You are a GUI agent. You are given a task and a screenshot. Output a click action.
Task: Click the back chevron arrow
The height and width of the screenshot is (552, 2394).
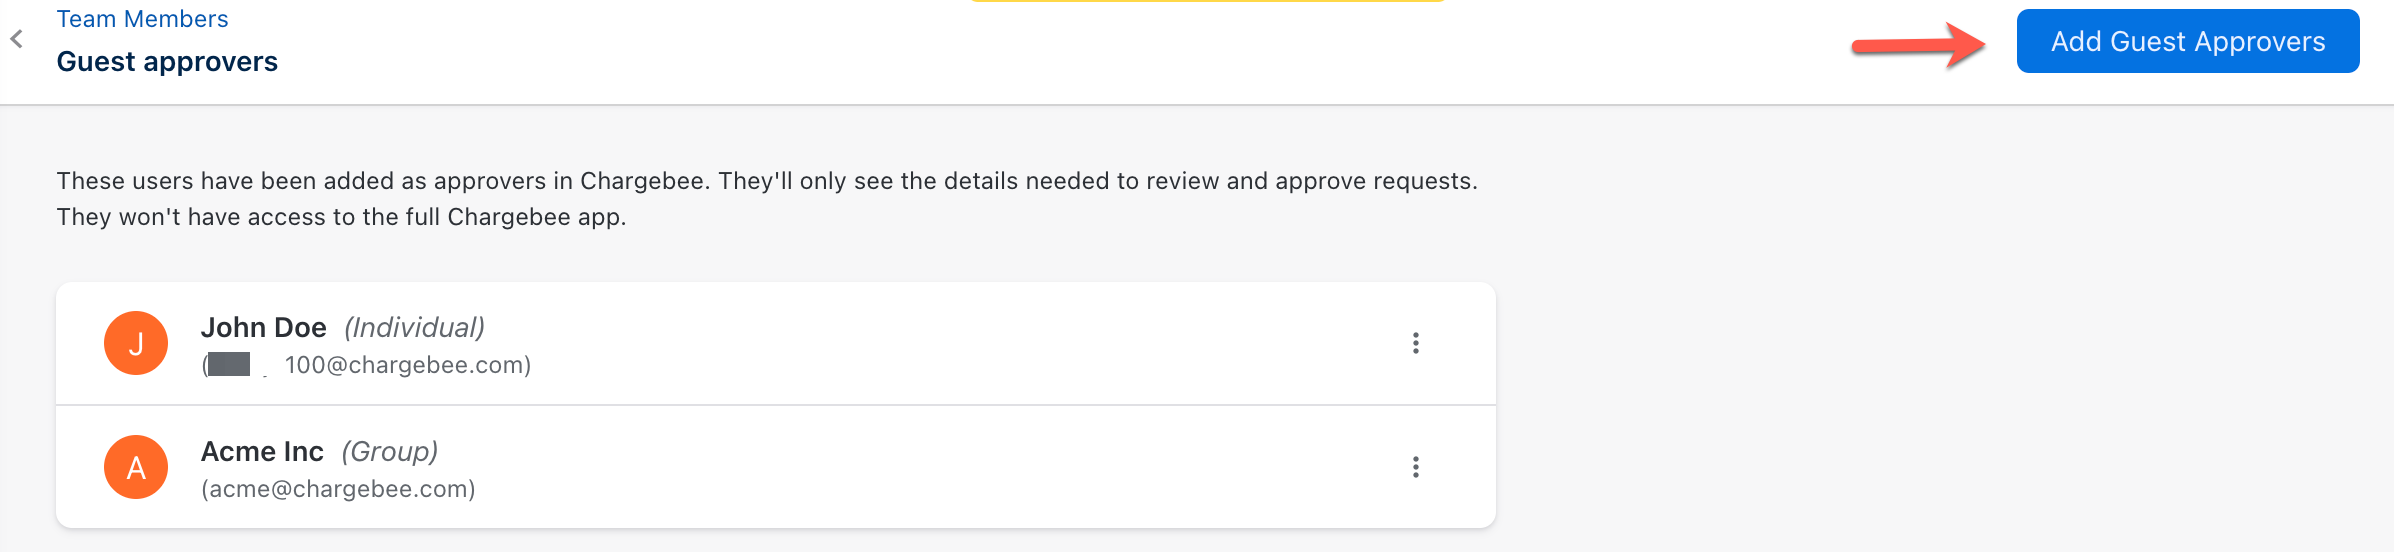[x=17, y=39]
